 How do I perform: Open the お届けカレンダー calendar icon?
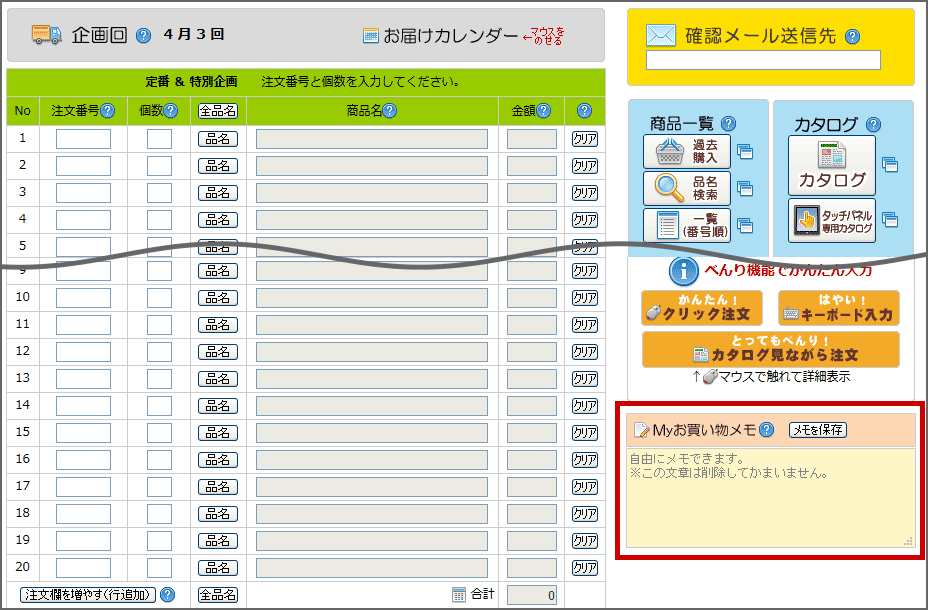pyautogui.click(x=371, y=35)
